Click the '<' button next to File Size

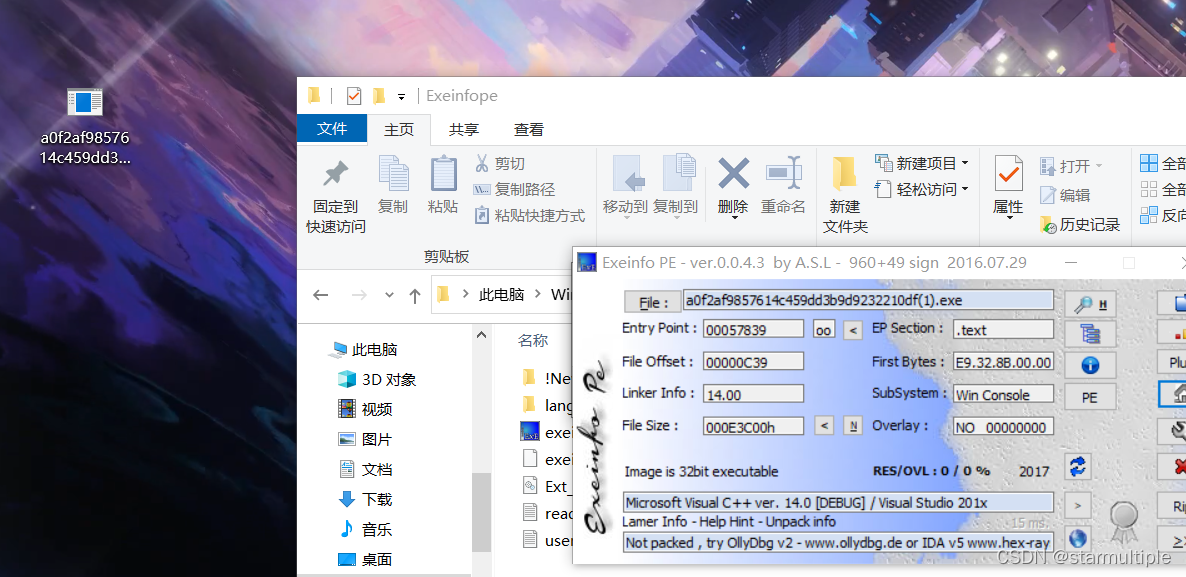click(x=824, y=426)
